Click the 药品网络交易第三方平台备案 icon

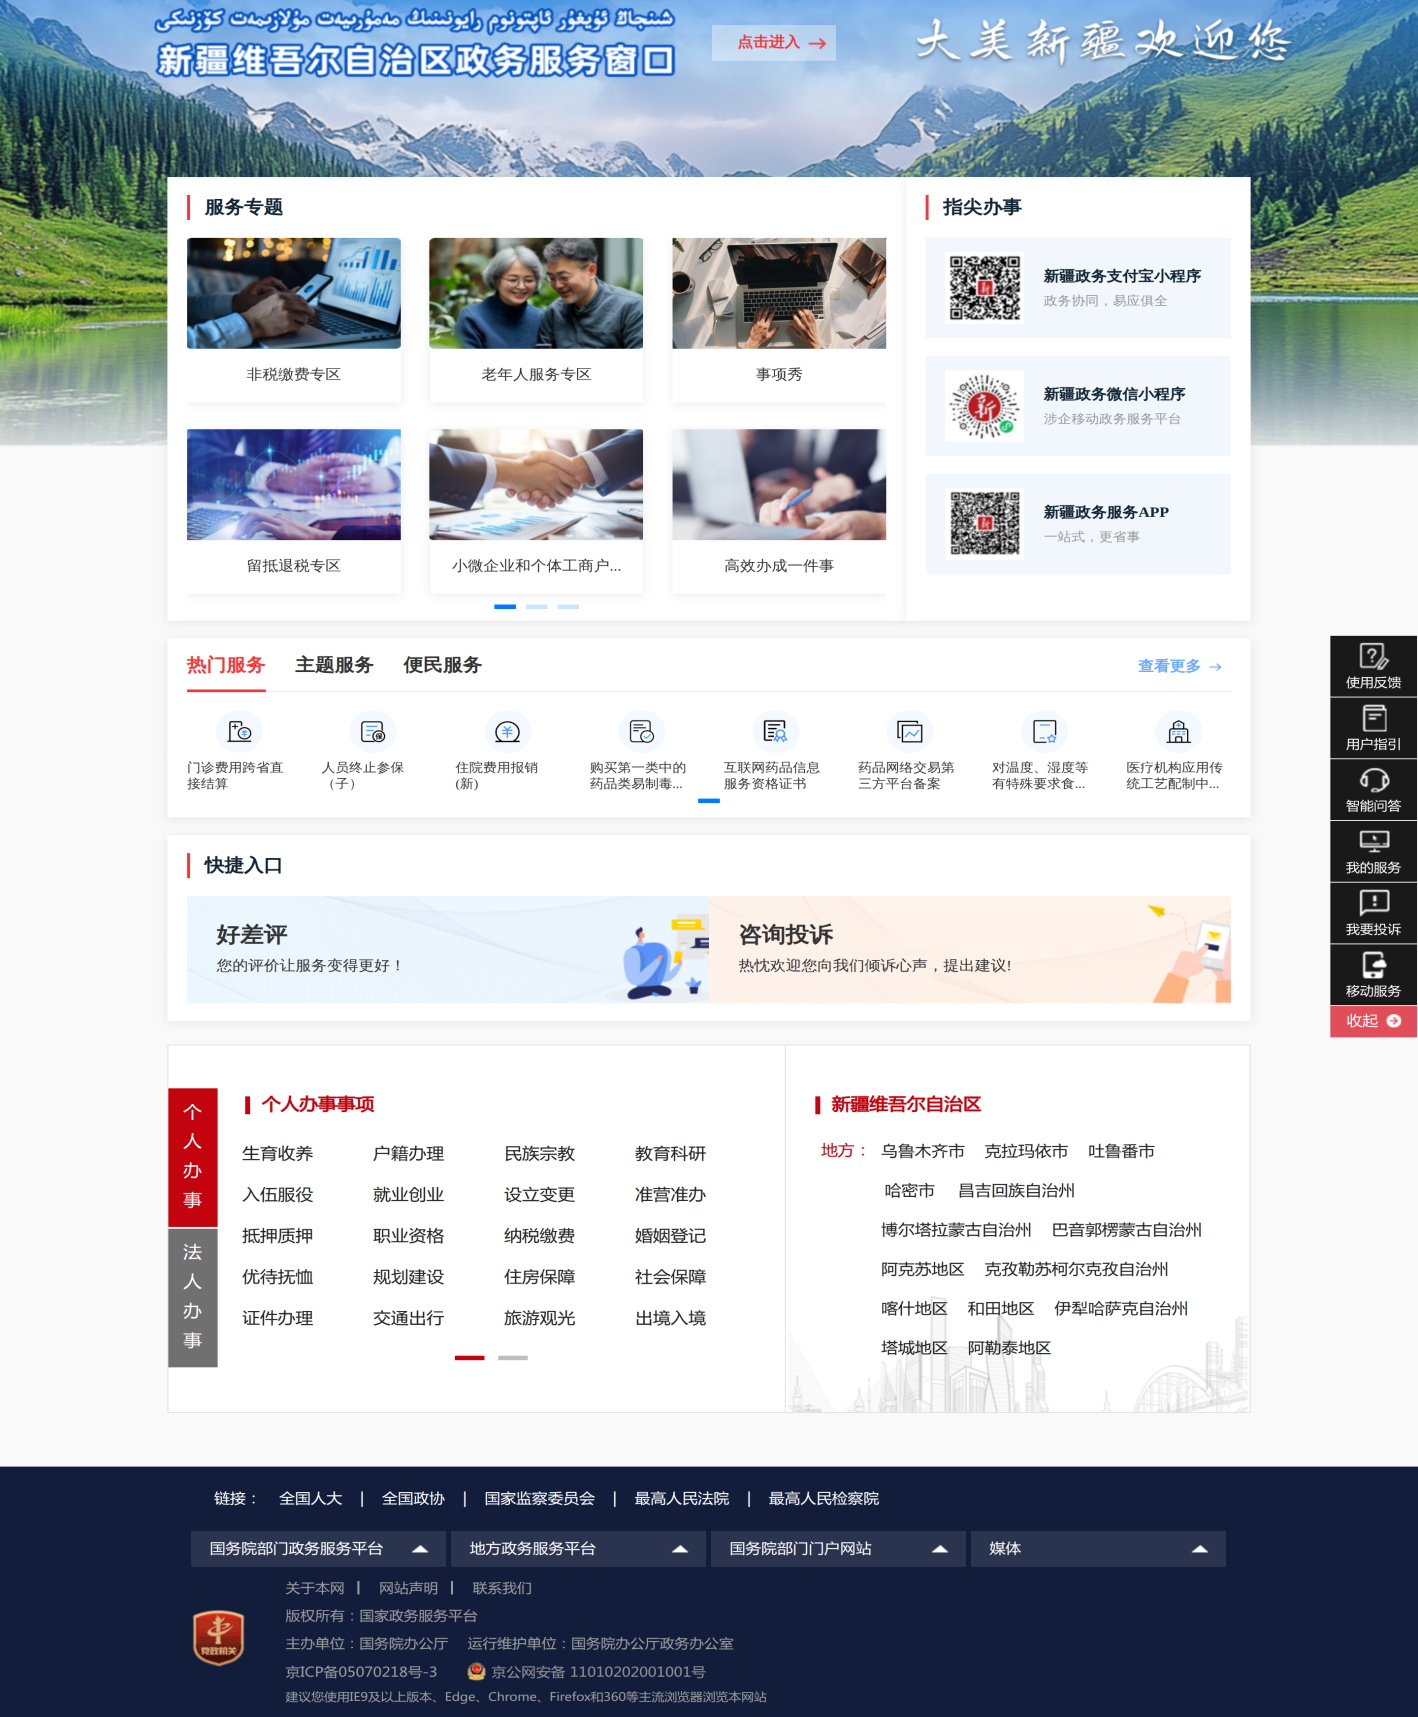point(909,732)
